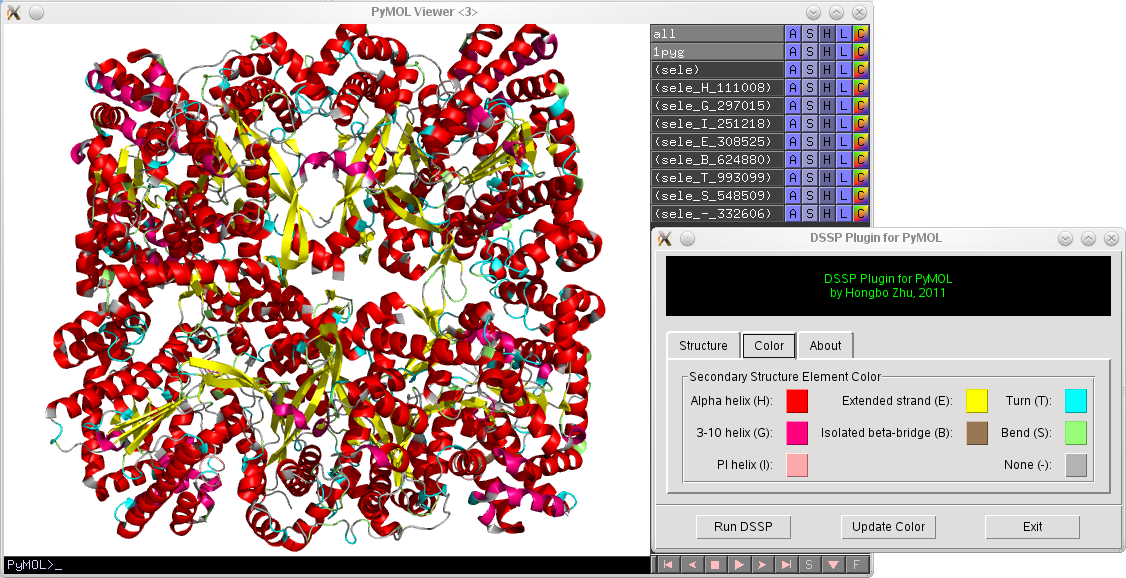Toggle the (sele_H_111008) selection
This screenshot has width=1126, height=578.
tap(715, 88)
